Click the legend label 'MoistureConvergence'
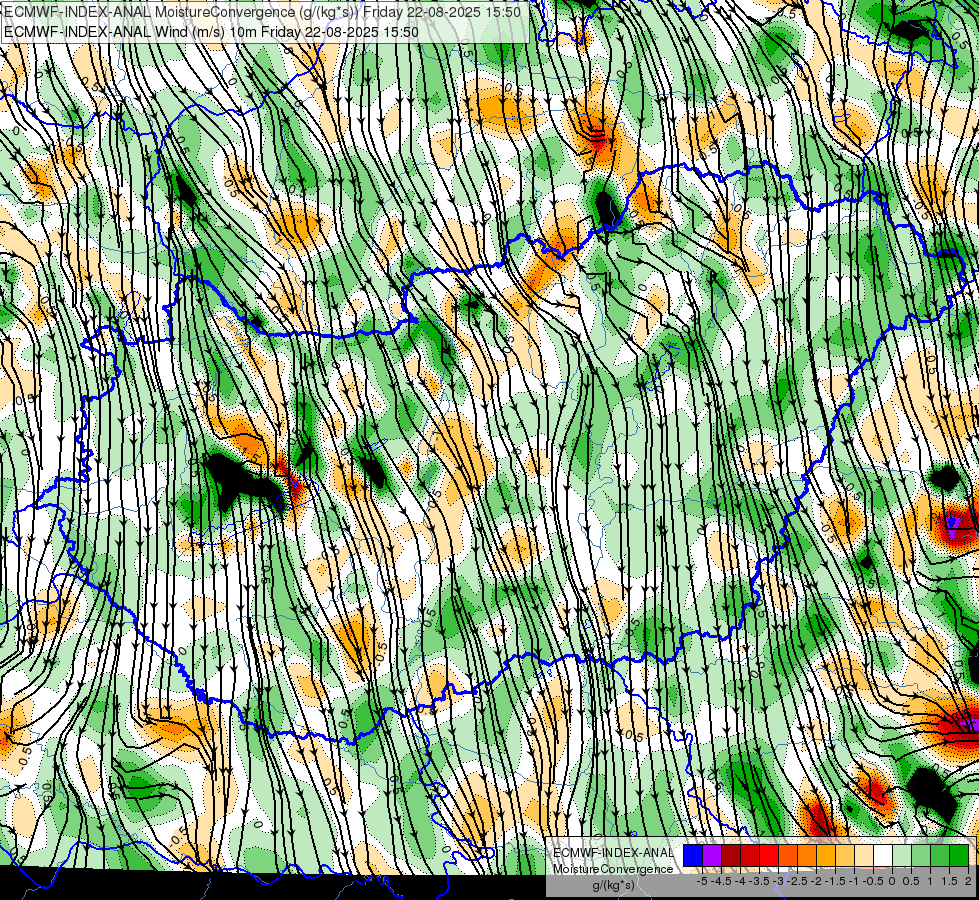 pyautogui.click(x=613, y=869)
